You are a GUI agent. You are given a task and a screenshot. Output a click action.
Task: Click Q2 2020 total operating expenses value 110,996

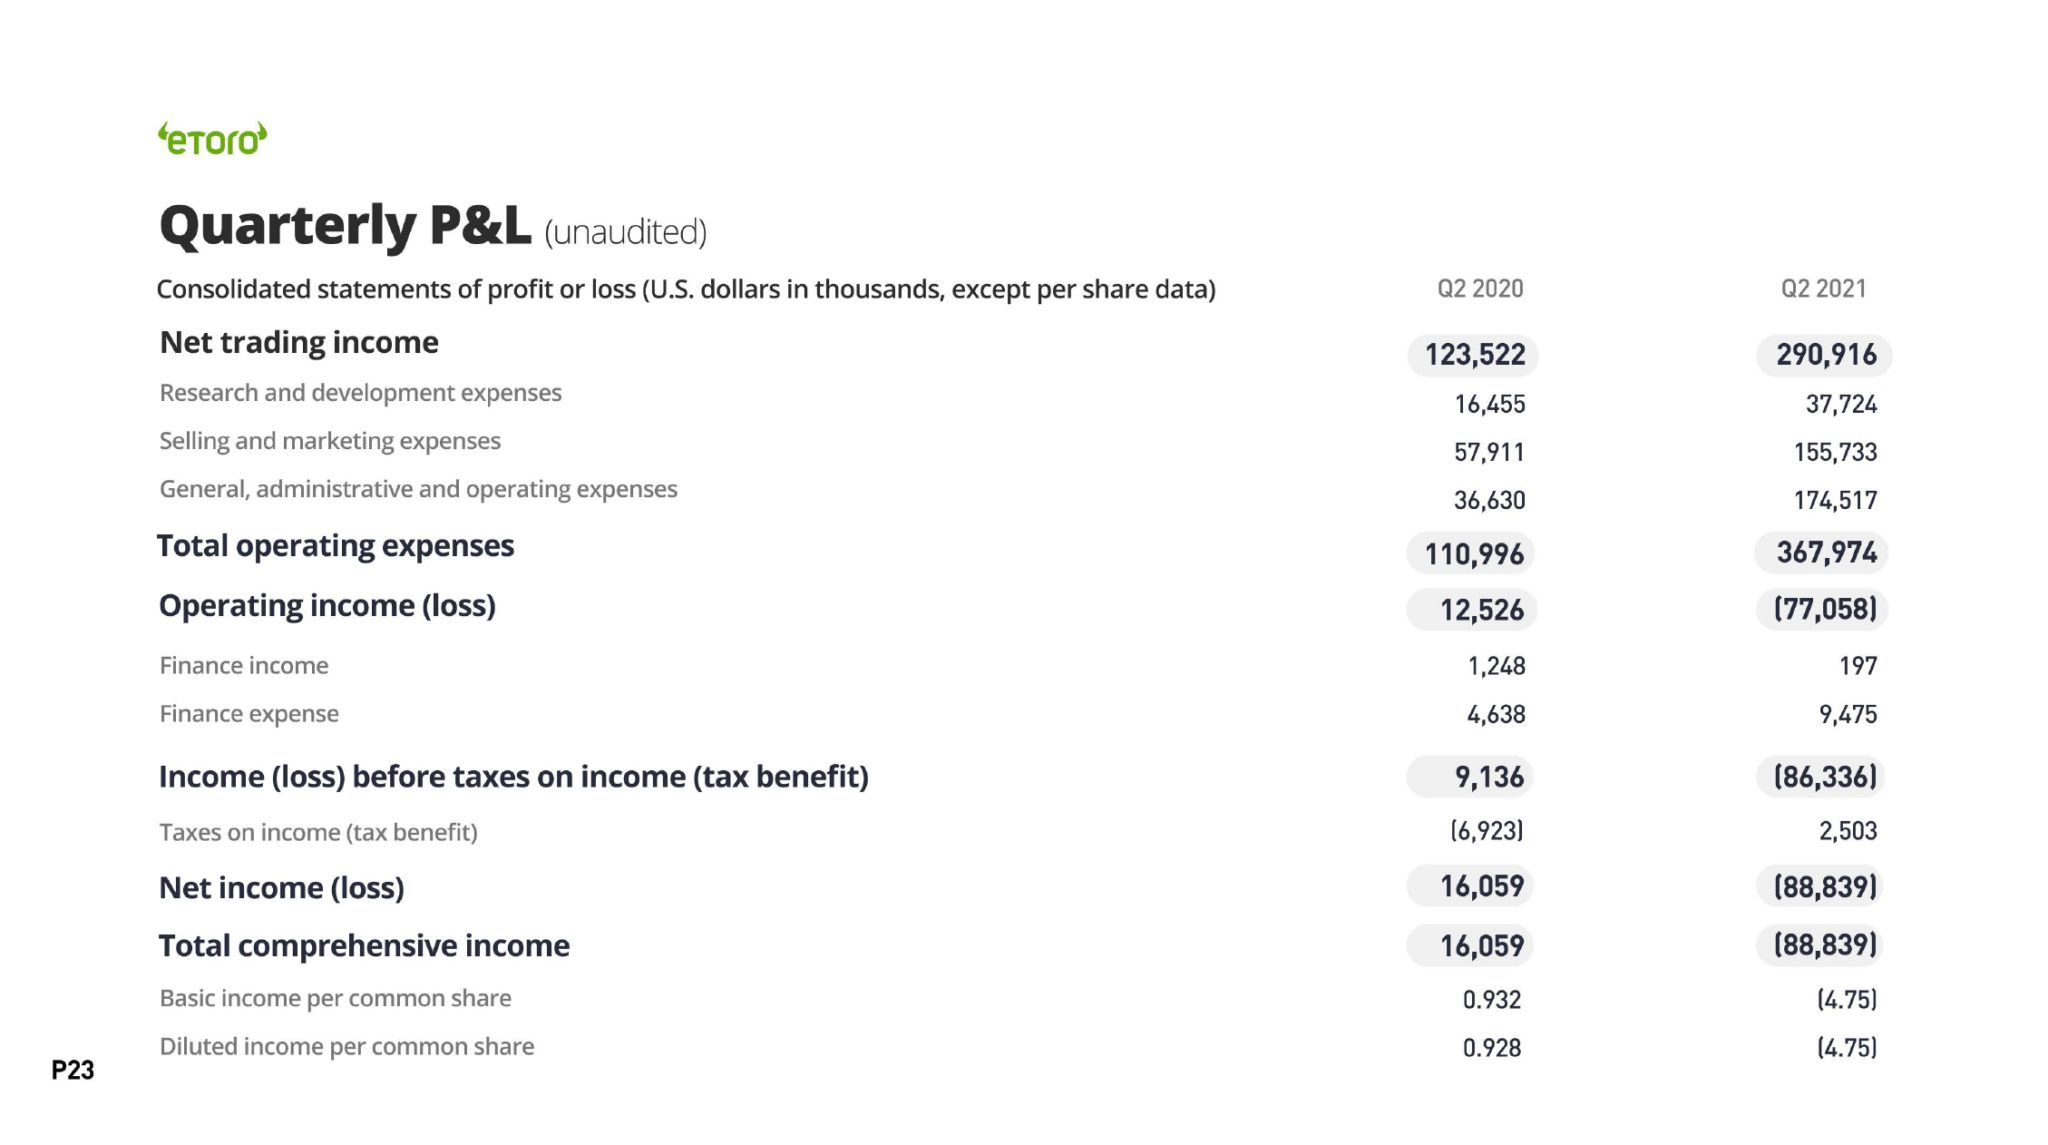point(1474,554)
